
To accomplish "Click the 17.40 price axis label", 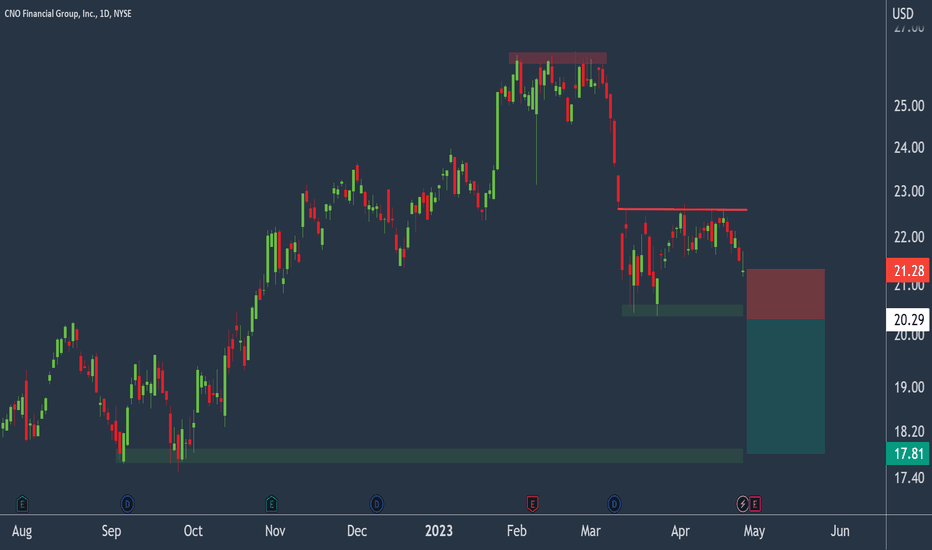I will [909, 477].
